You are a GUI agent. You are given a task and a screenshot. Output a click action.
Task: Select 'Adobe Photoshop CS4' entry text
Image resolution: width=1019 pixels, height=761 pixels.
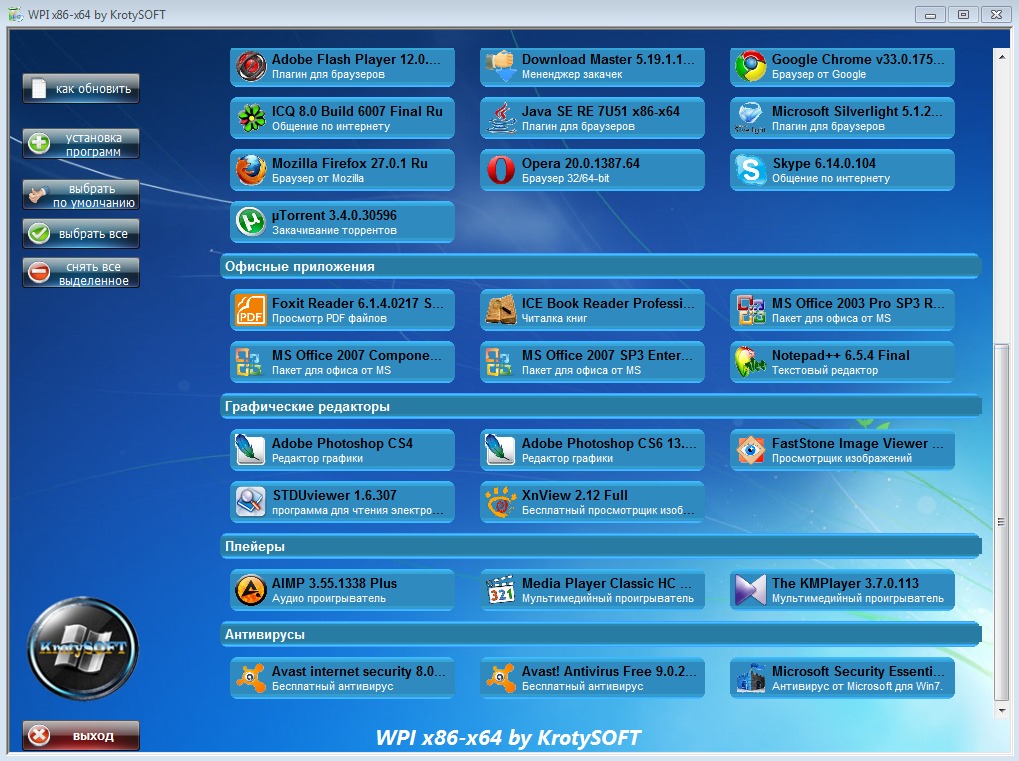(x=342, y=443)
